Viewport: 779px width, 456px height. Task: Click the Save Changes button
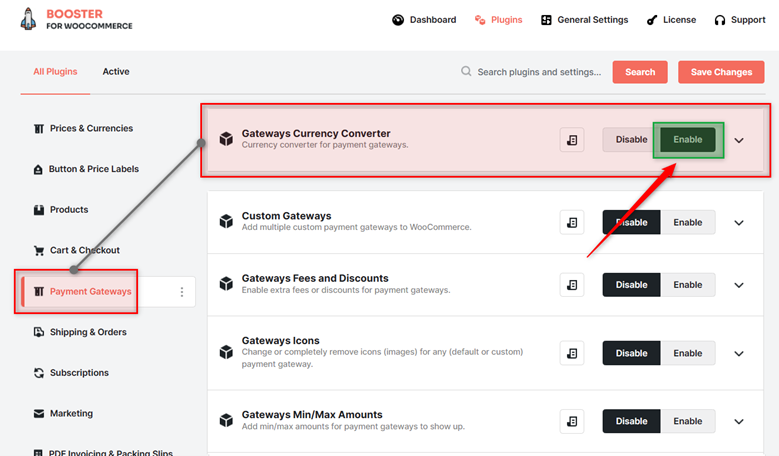coord(721,72)
